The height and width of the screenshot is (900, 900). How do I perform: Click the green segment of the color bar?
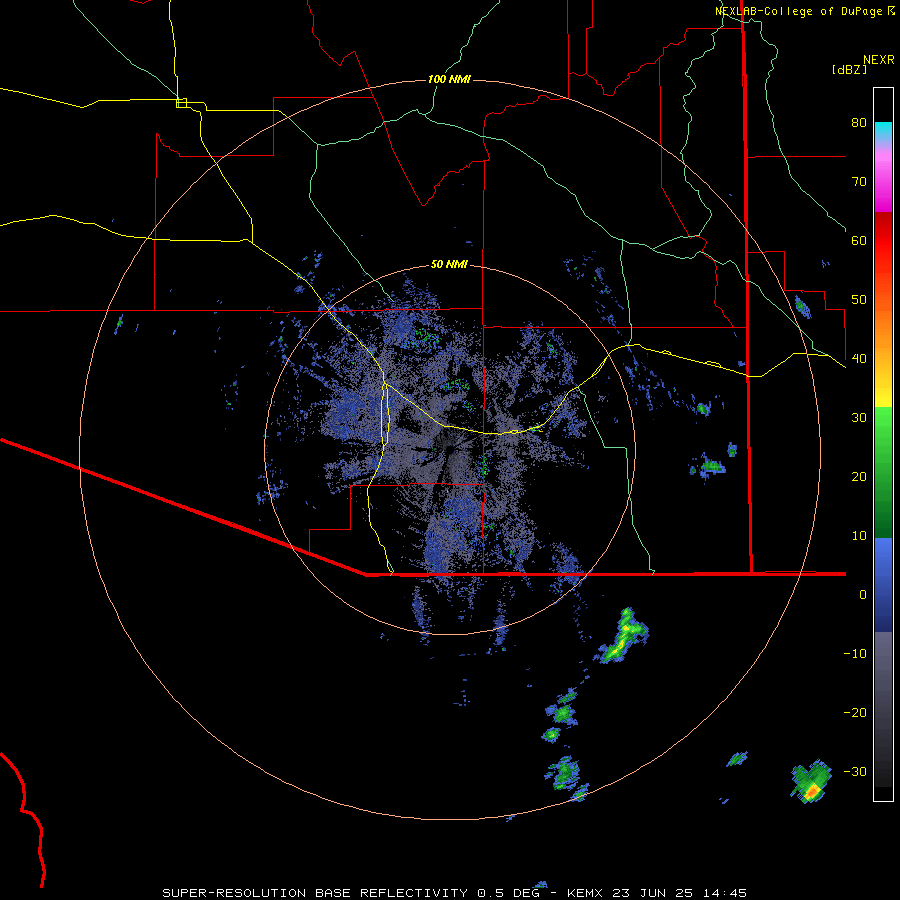[x=883, y=472]
